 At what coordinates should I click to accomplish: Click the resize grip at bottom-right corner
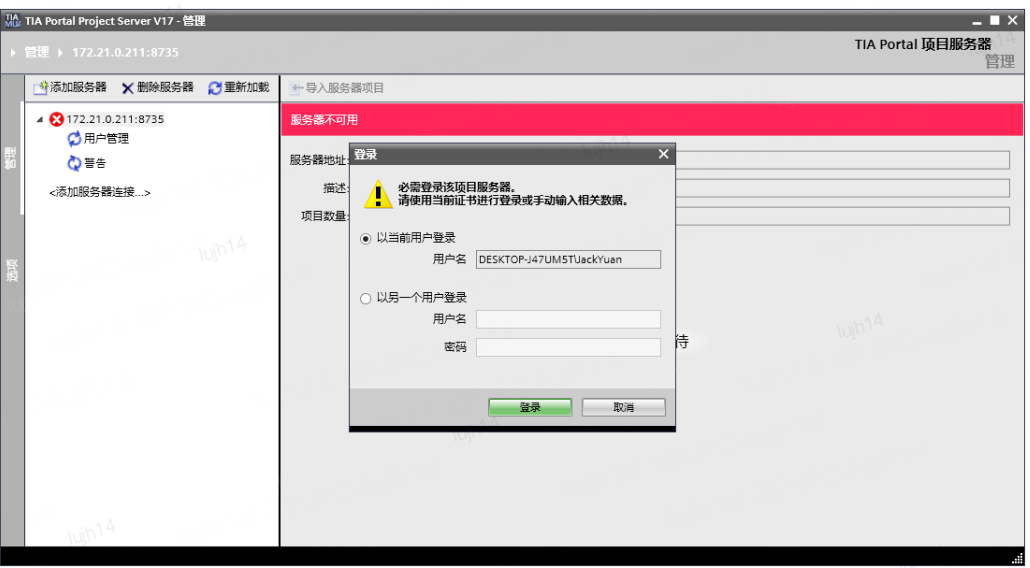(1018, 559)
